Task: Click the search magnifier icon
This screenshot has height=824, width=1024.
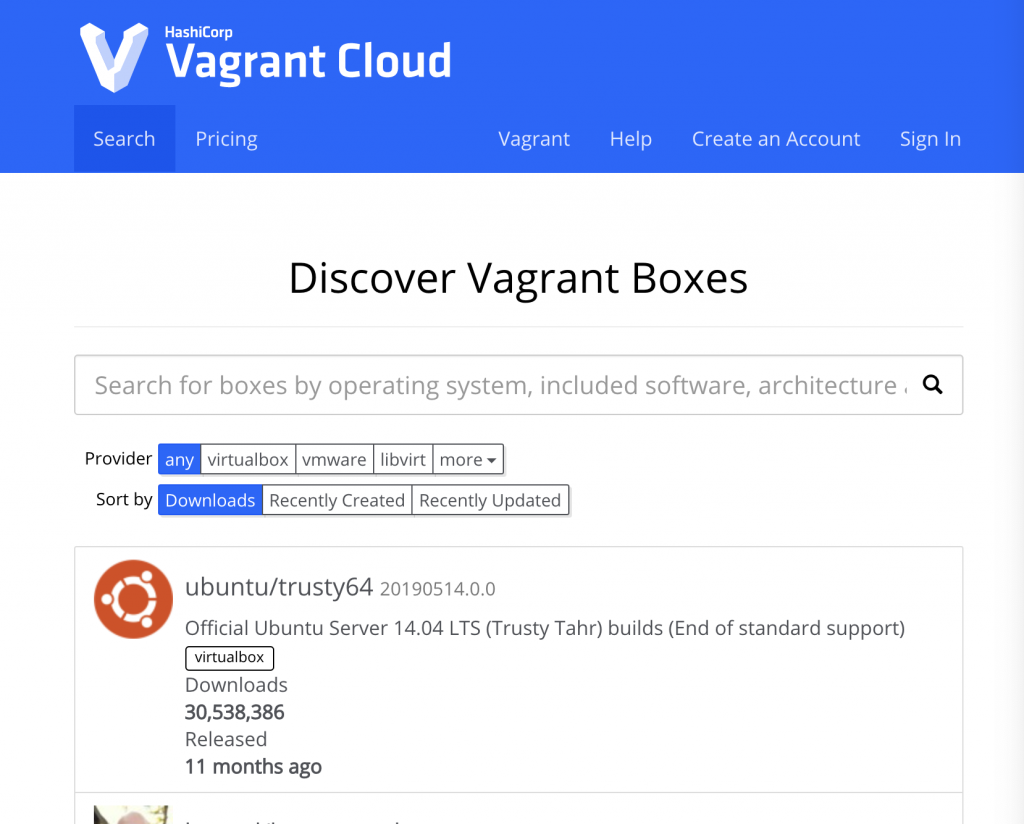Action: coord(933,385)
